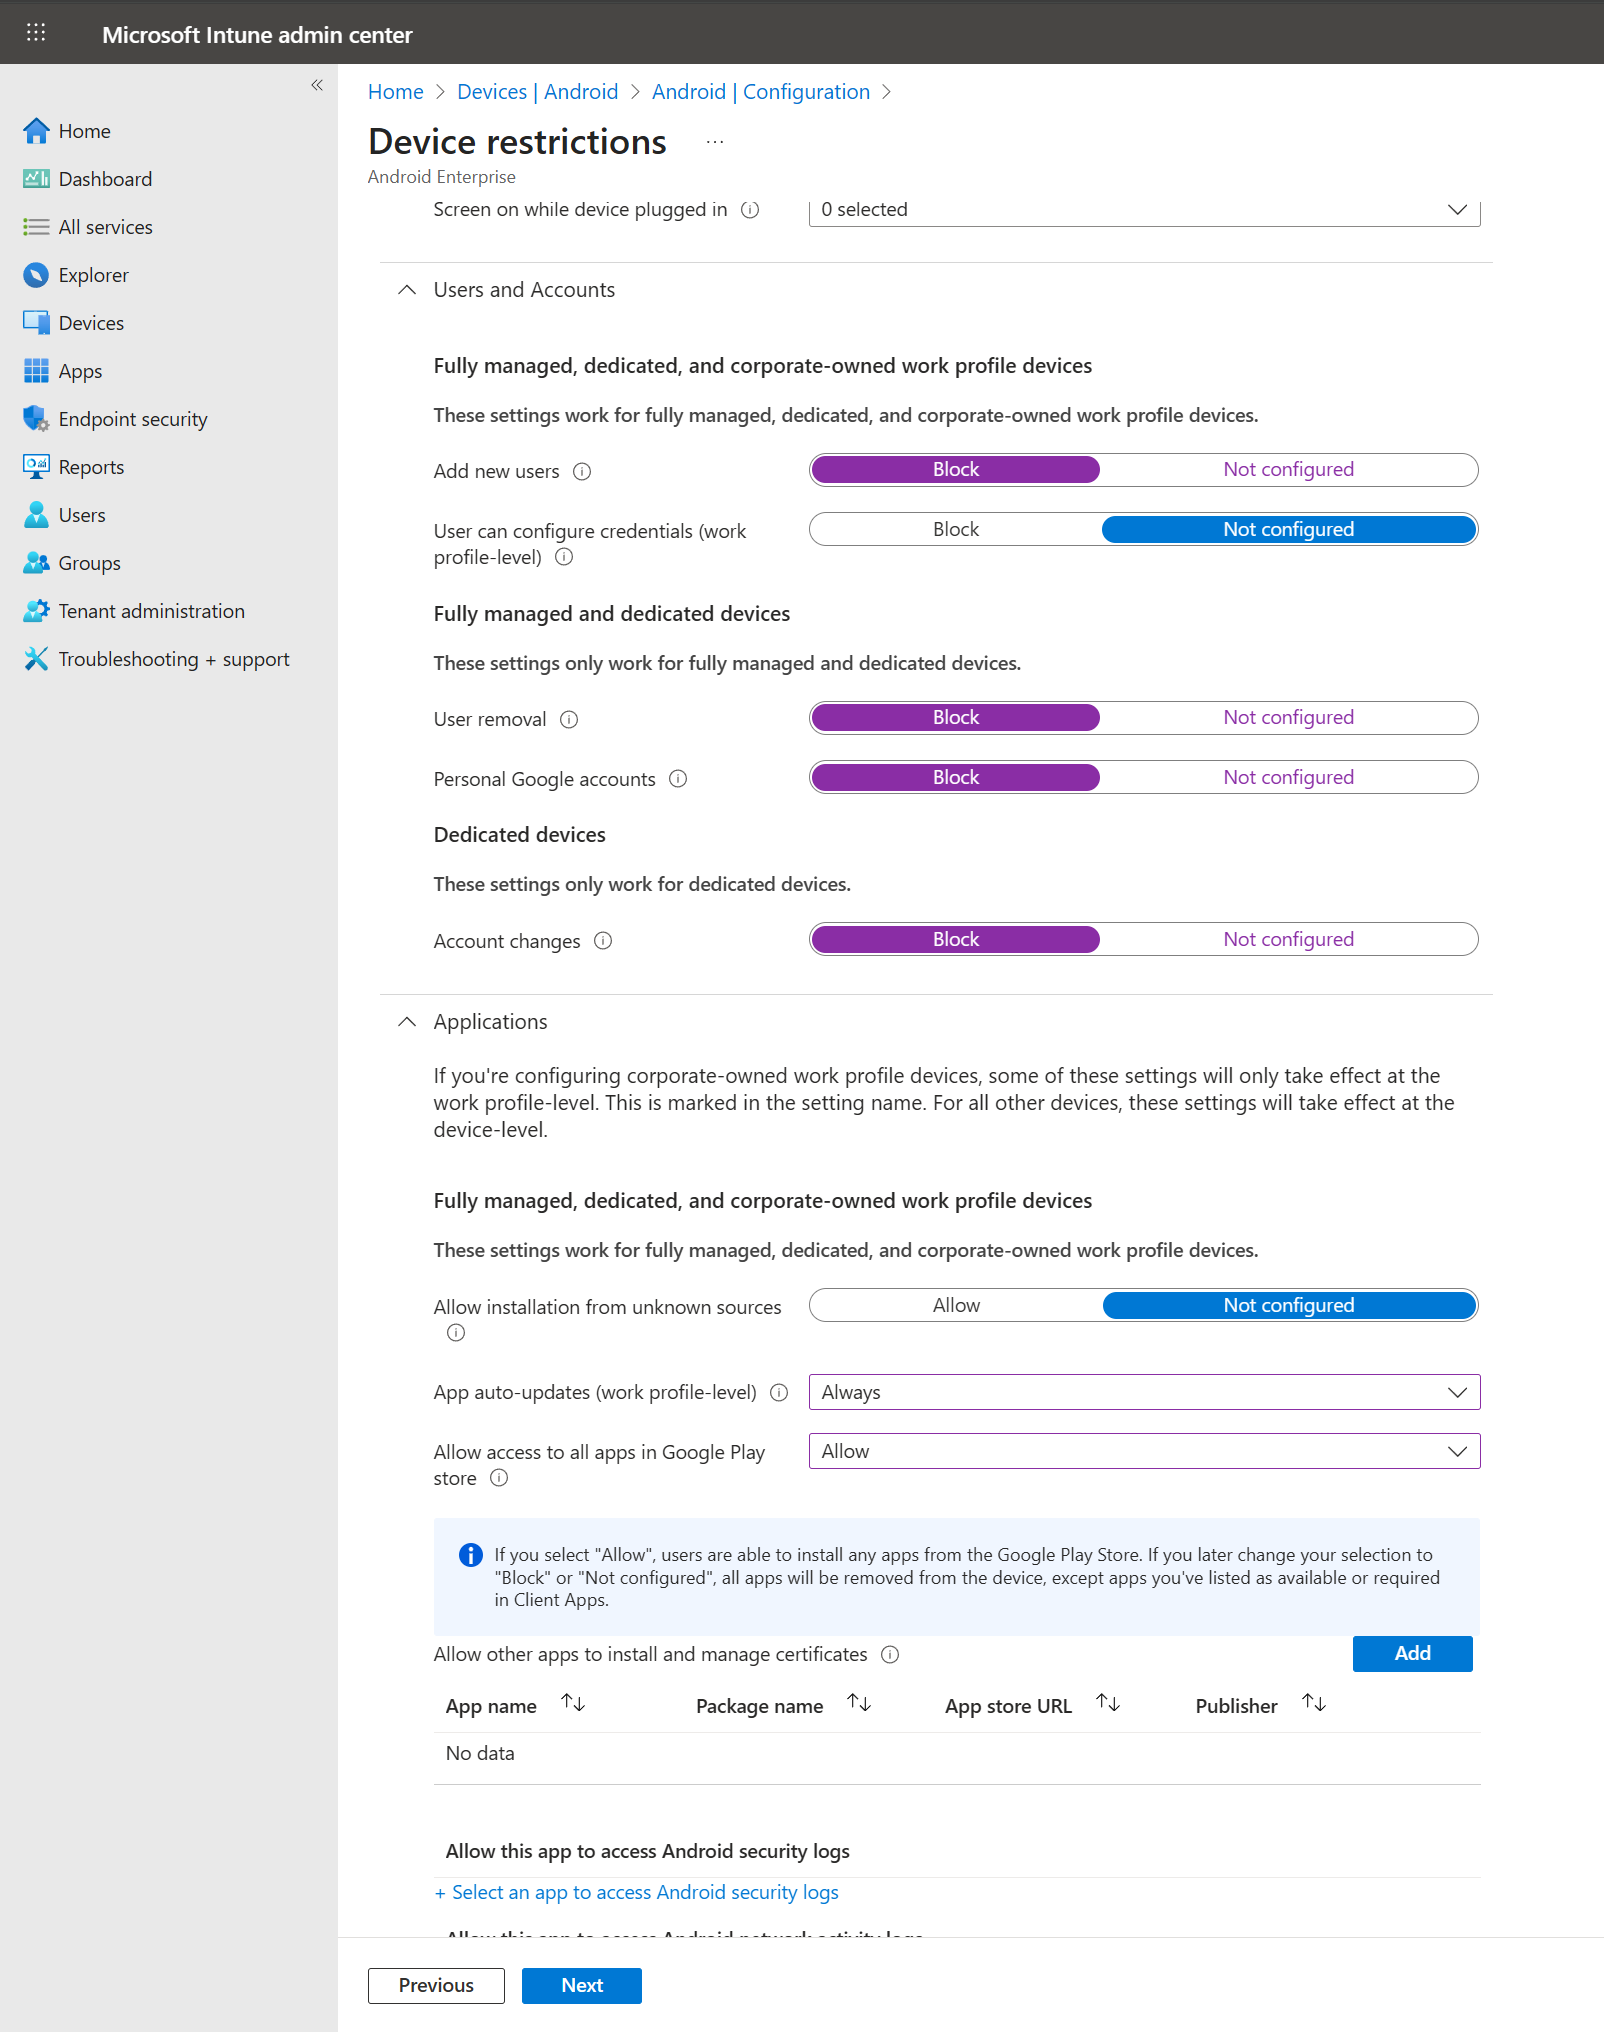Viewport: 1604px width, 2032px height.
Task: Select Block for Add new users
Action: coord(956,470)
